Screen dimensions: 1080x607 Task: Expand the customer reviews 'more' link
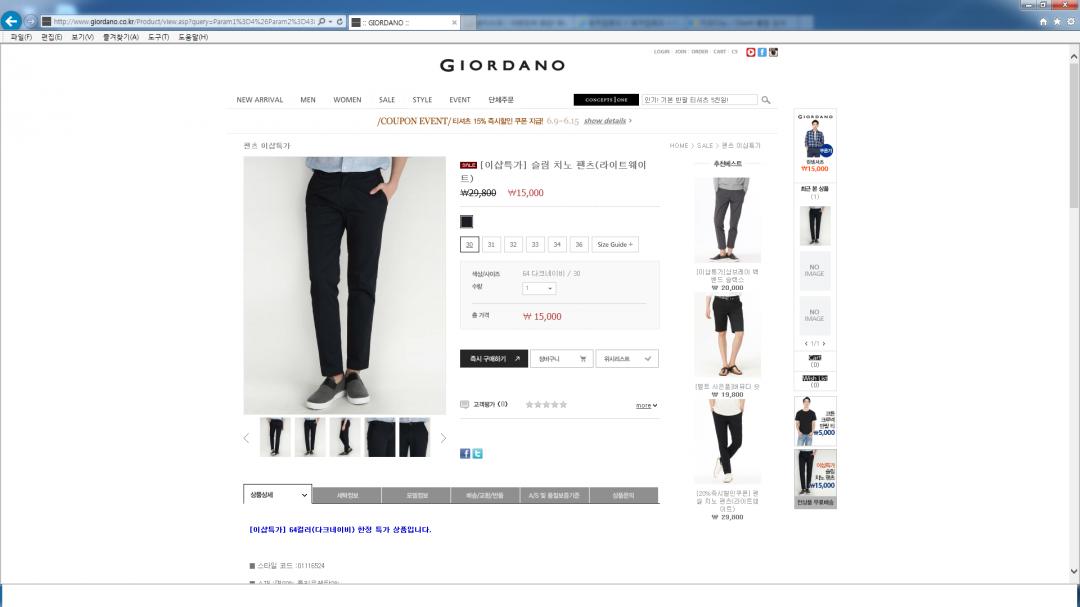tap(646, 405)
